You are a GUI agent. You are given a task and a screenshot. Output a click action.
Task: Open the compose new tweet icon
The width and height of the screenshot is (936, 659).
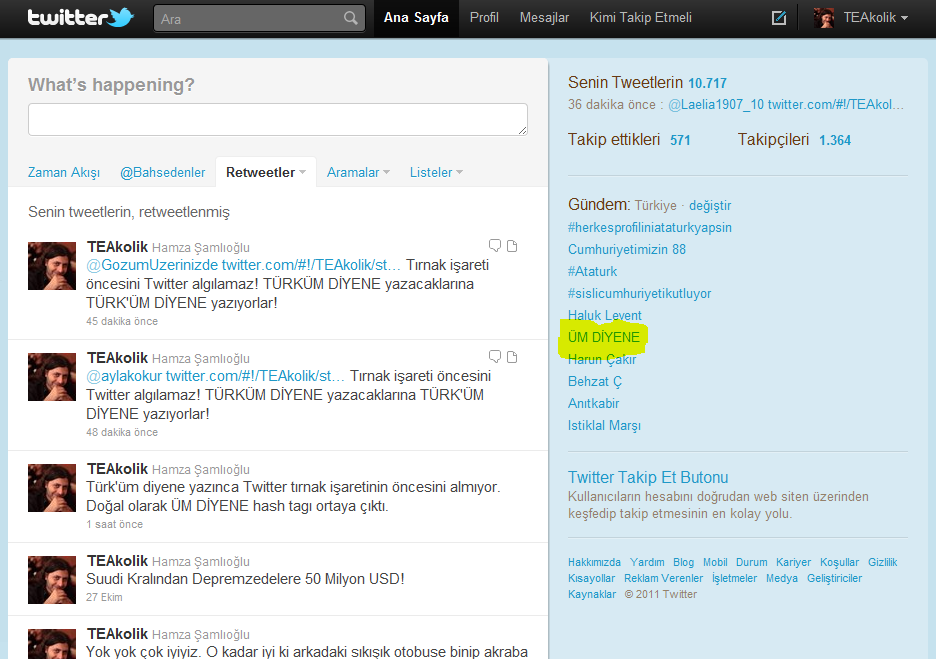click(779, 18)
